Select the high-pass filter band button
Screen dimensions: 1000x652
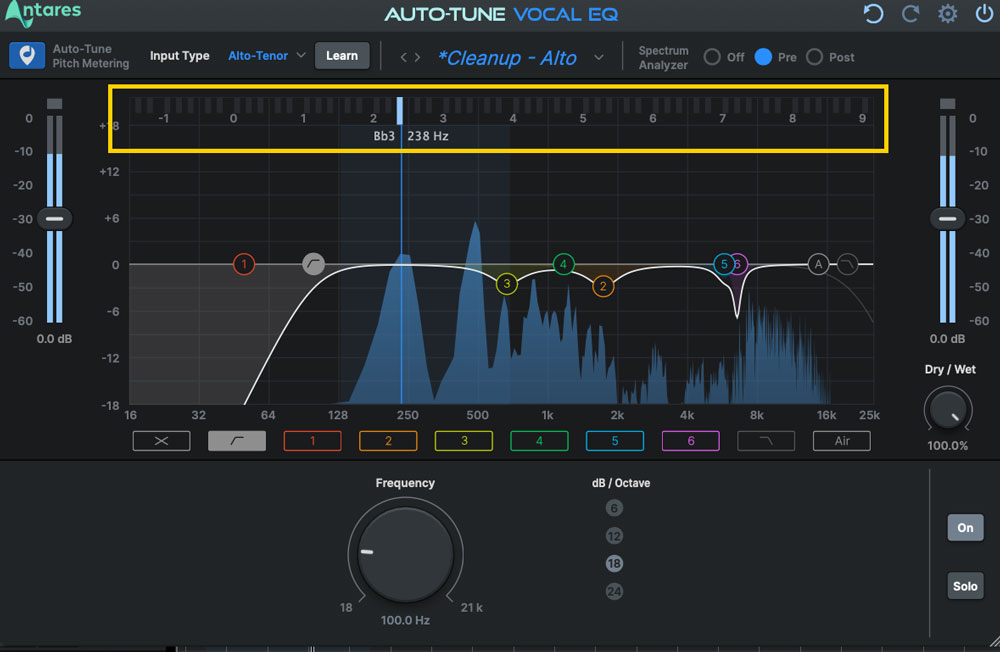click(x=237, y=441)
